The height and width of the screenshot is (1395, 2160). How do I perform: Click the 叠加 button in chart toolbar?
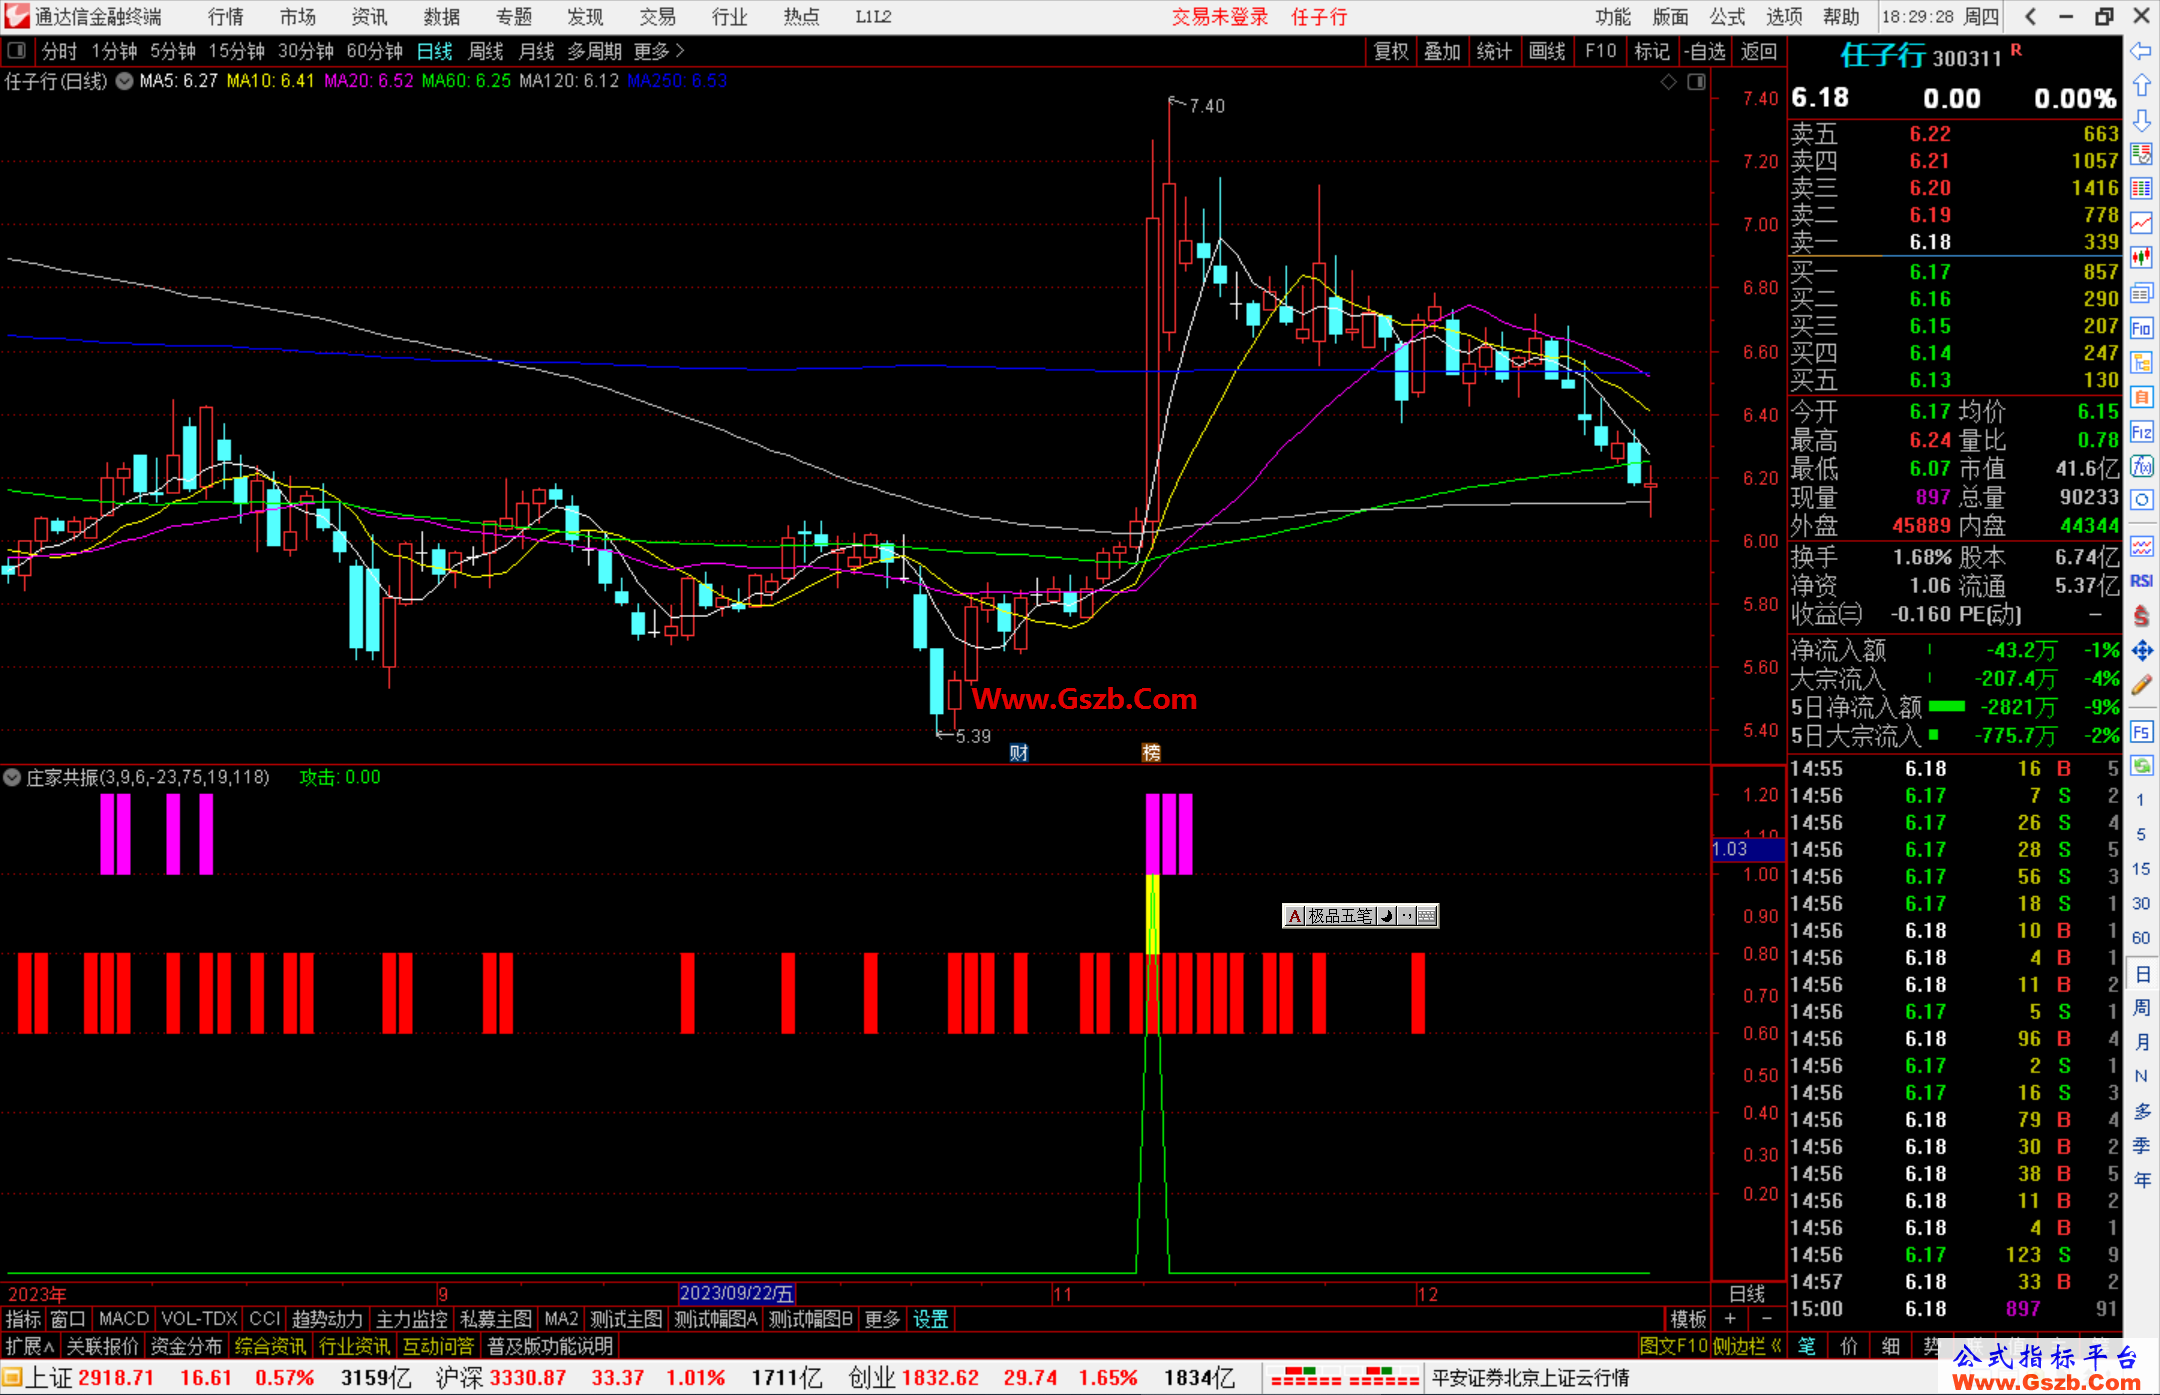1442,51
